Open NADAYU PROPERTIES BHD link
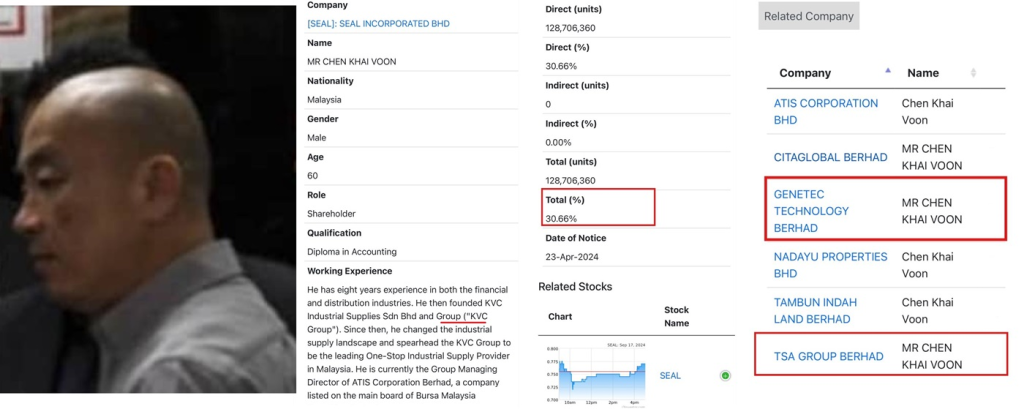1024x409 pixels. pyautogui.click(x=830, y=264)
